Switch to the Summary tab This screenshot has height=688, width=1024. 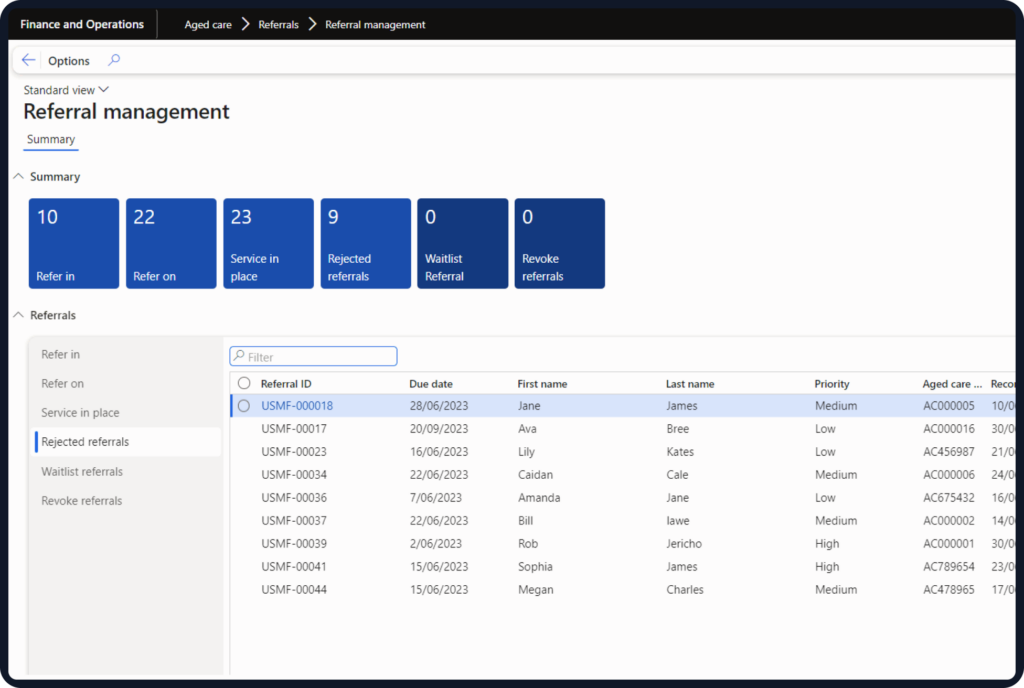51,140
